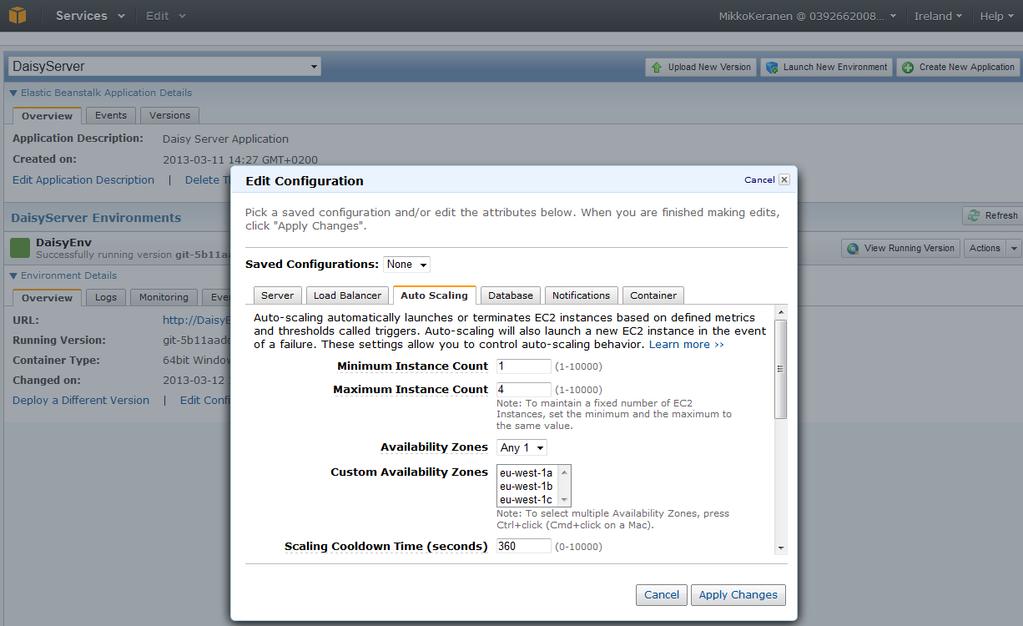This screenshot has width=1023, height=626.
Task: Click the Maximum Instance Count field
Action: (x=523, y=390)
